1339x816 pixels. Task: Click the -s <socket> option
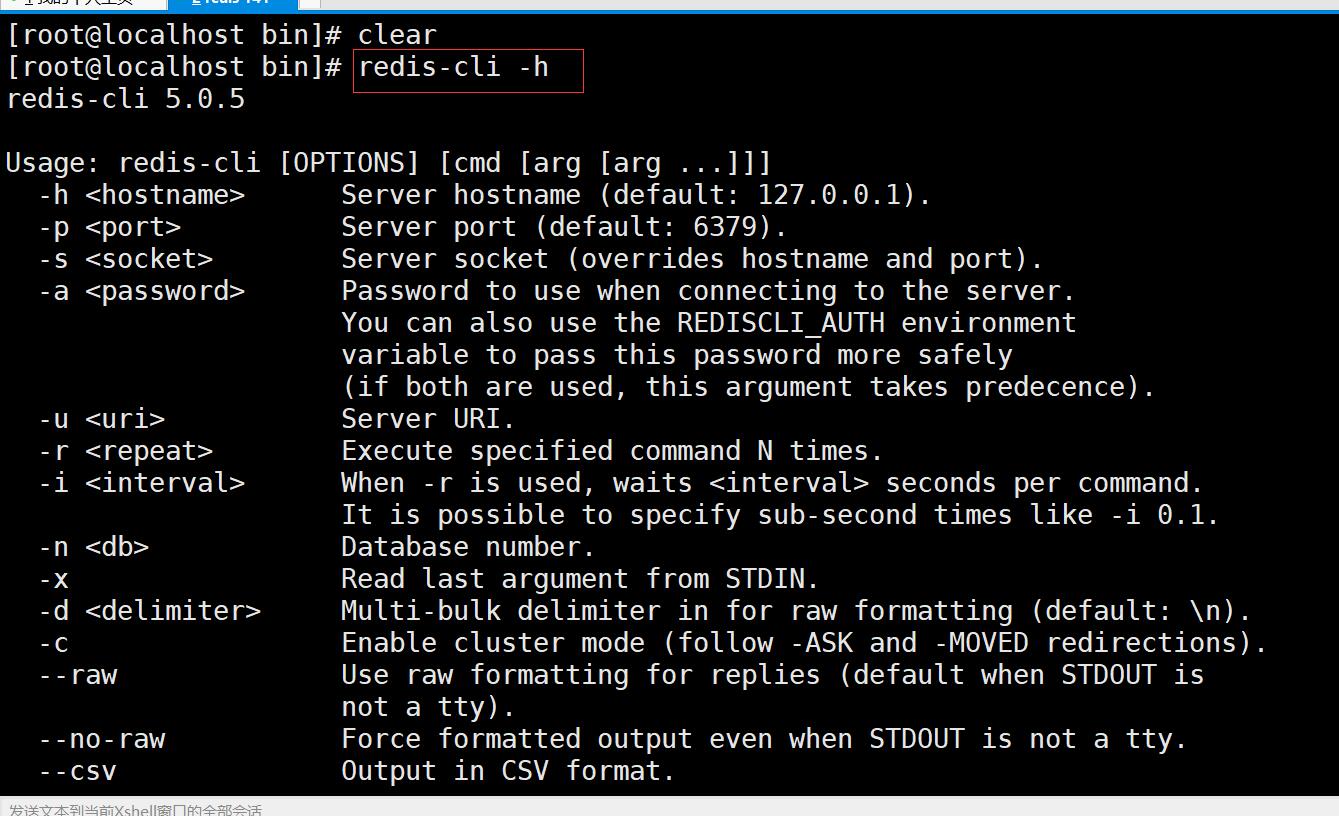(126, 259)
